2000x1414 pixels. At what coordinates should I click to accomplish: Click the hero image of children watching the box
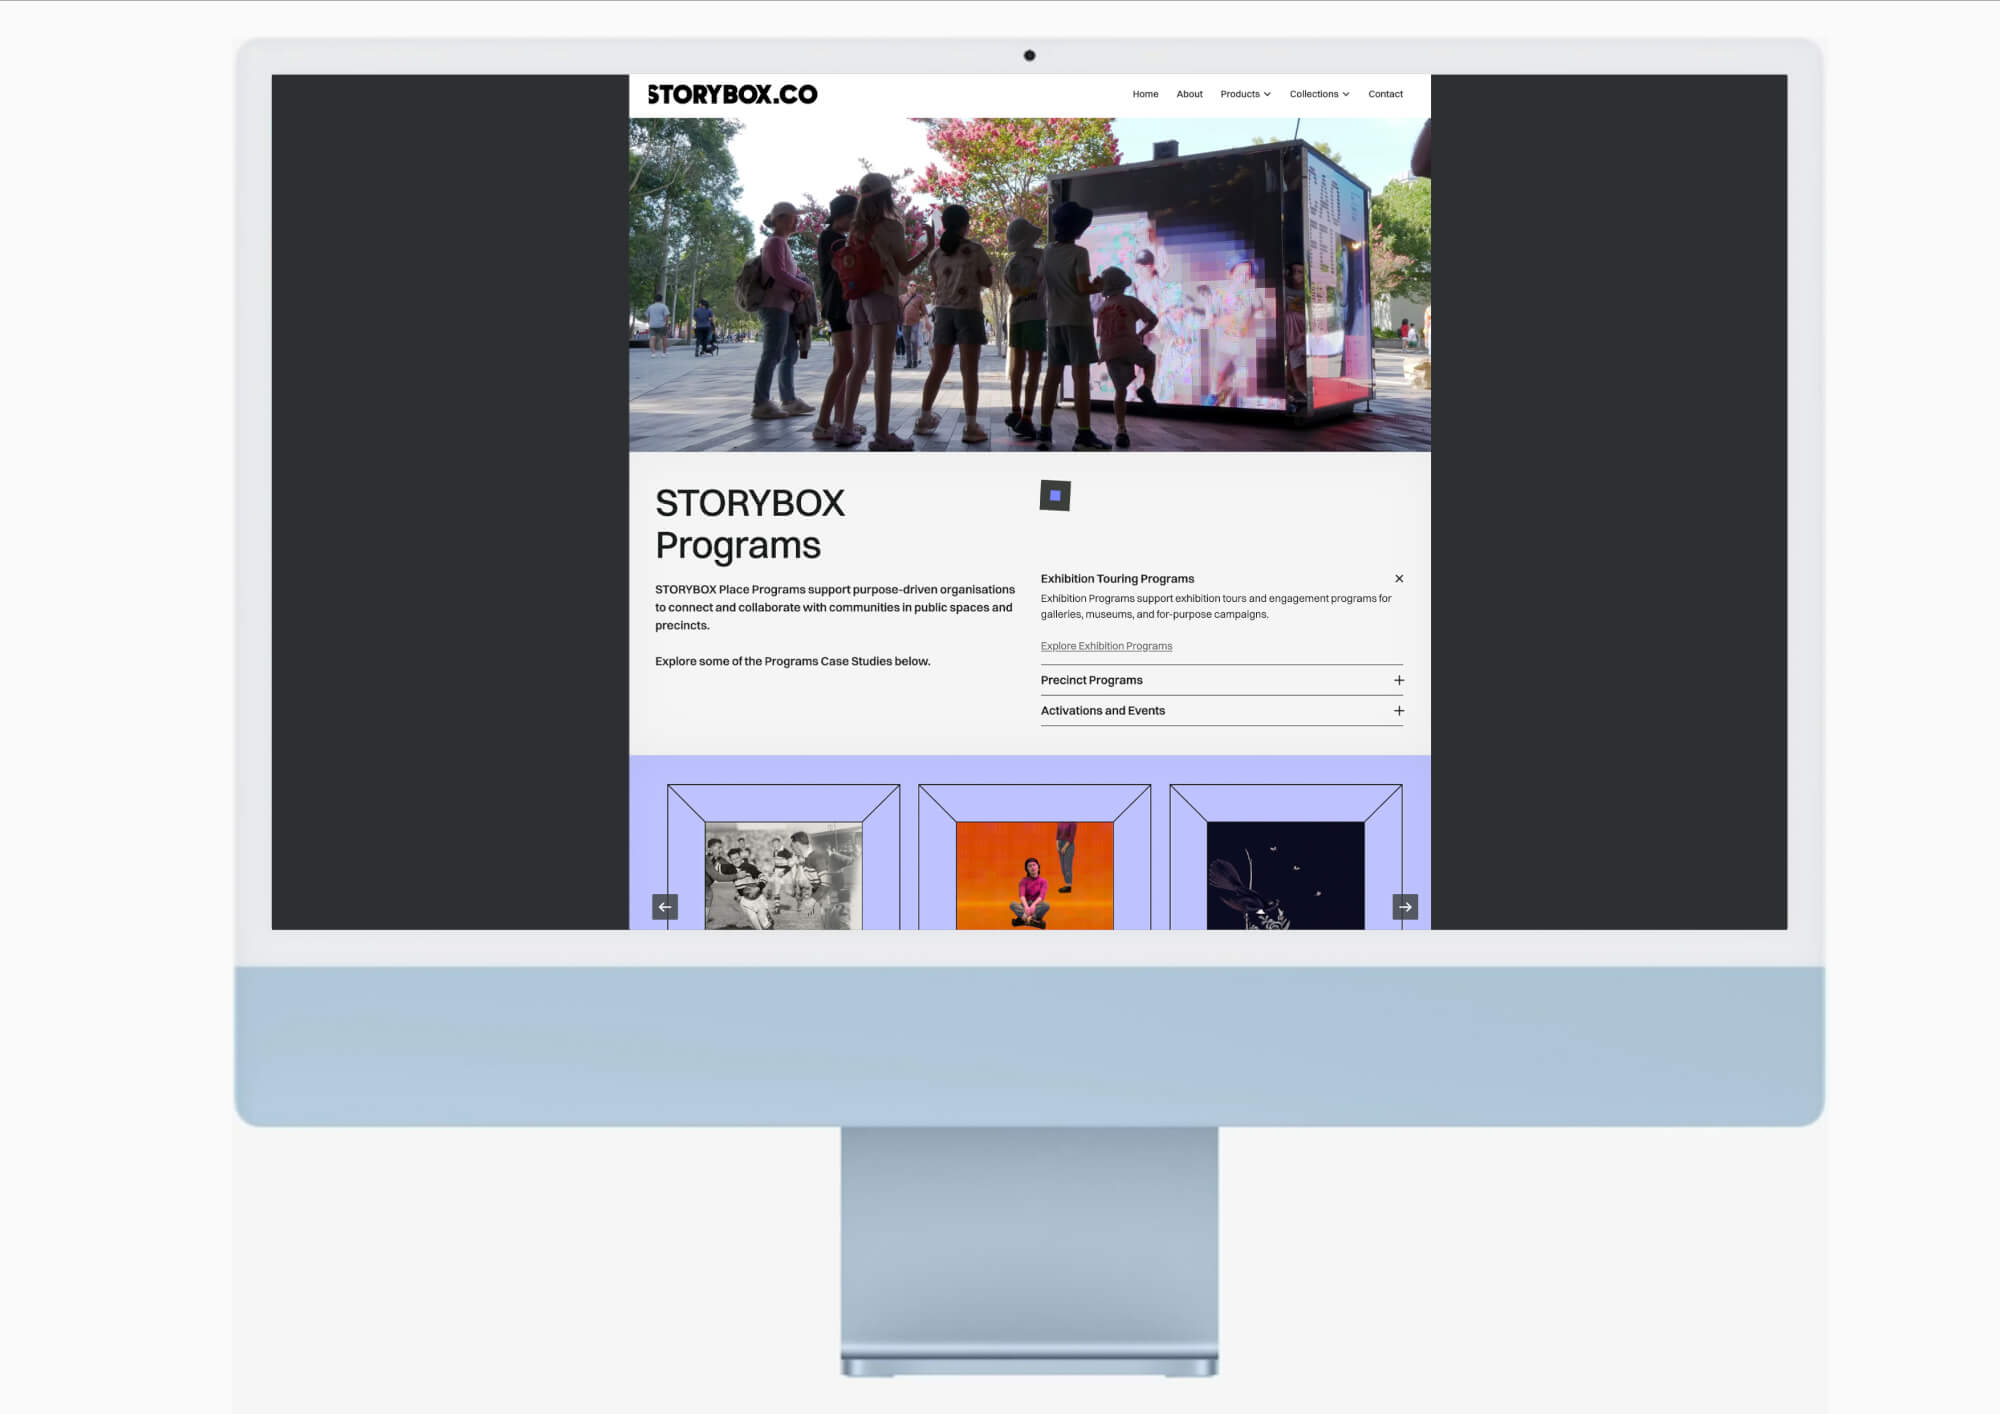click(1030, 285)
